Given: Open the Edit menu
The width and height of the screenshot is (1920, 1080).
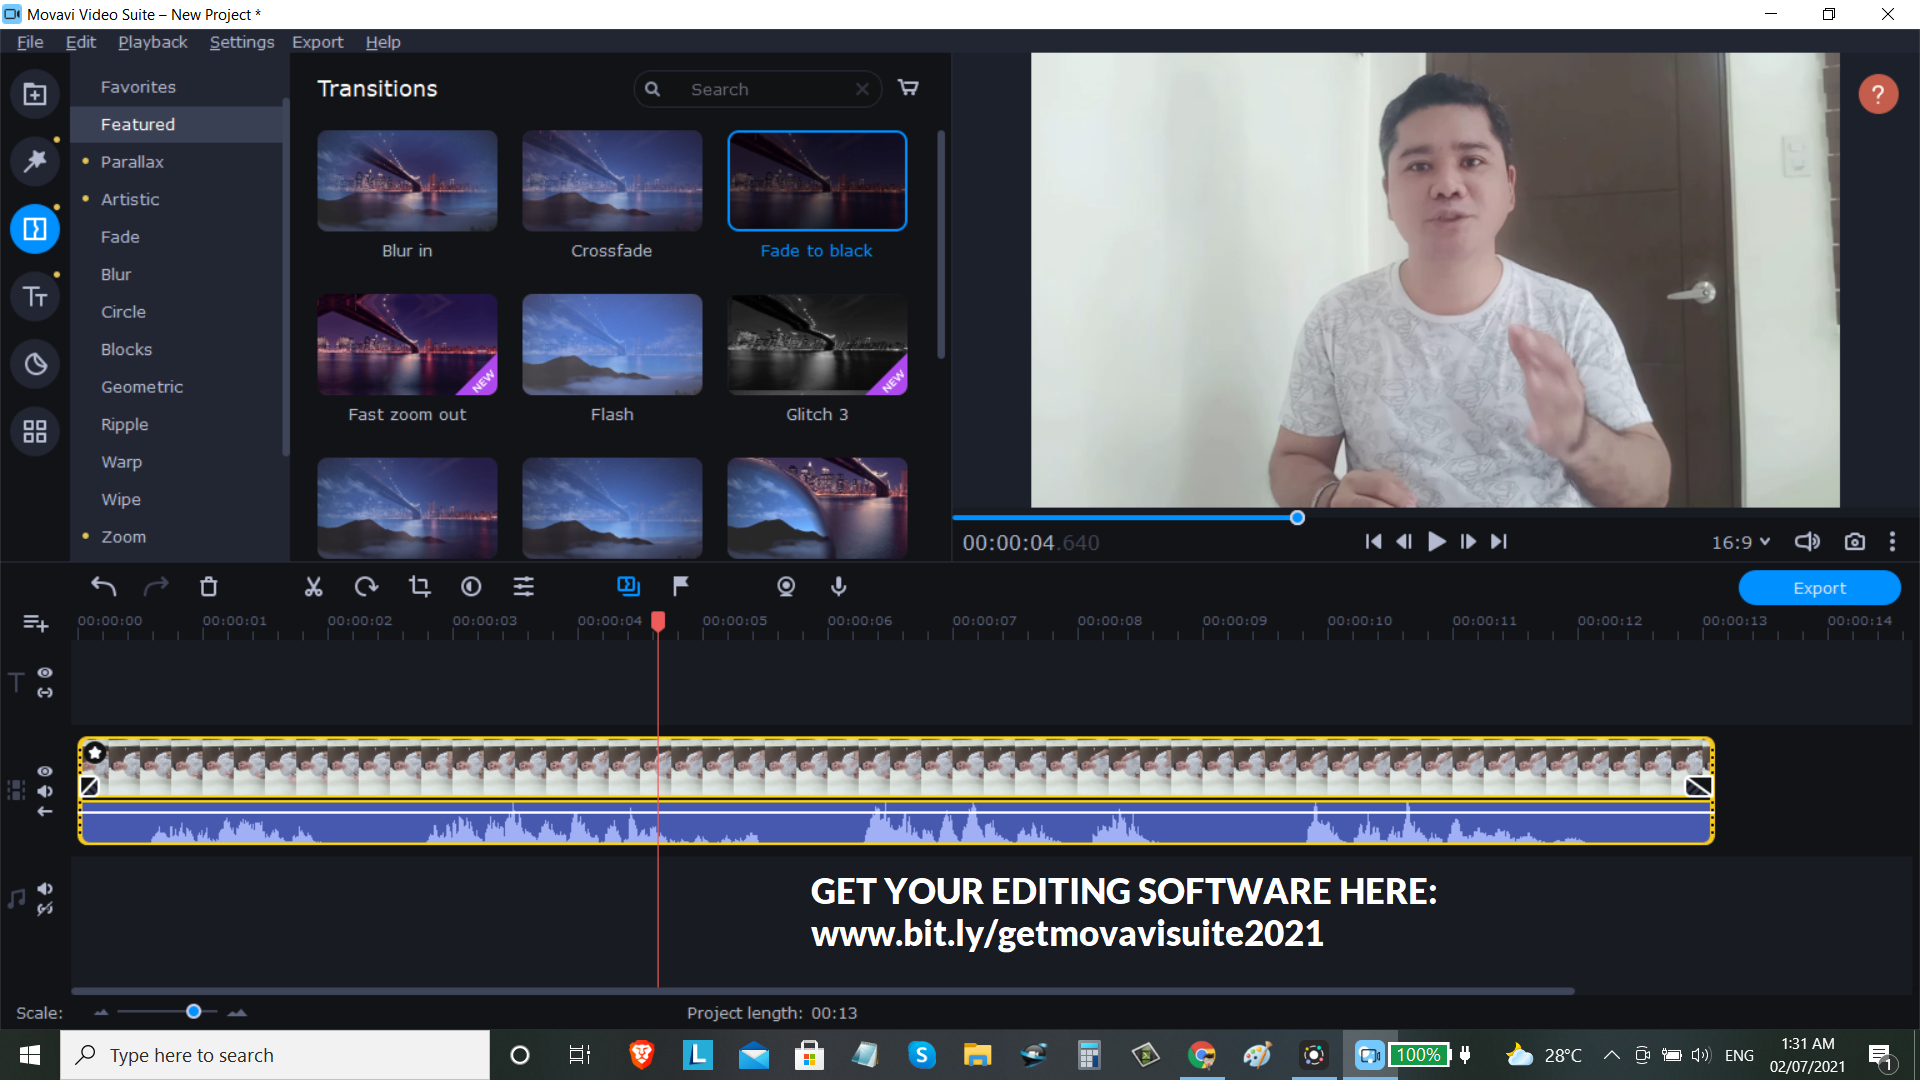Looking at the screenshot, I should point(81,42).
